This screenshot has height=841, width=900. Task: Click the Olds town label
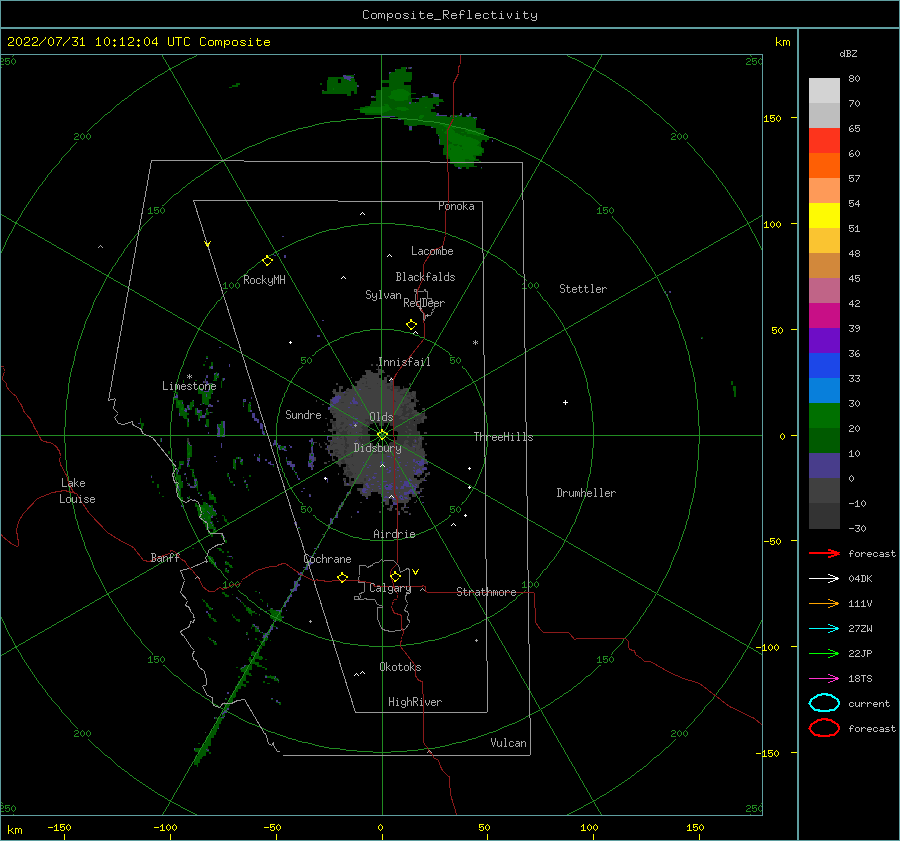click(381, 417)
